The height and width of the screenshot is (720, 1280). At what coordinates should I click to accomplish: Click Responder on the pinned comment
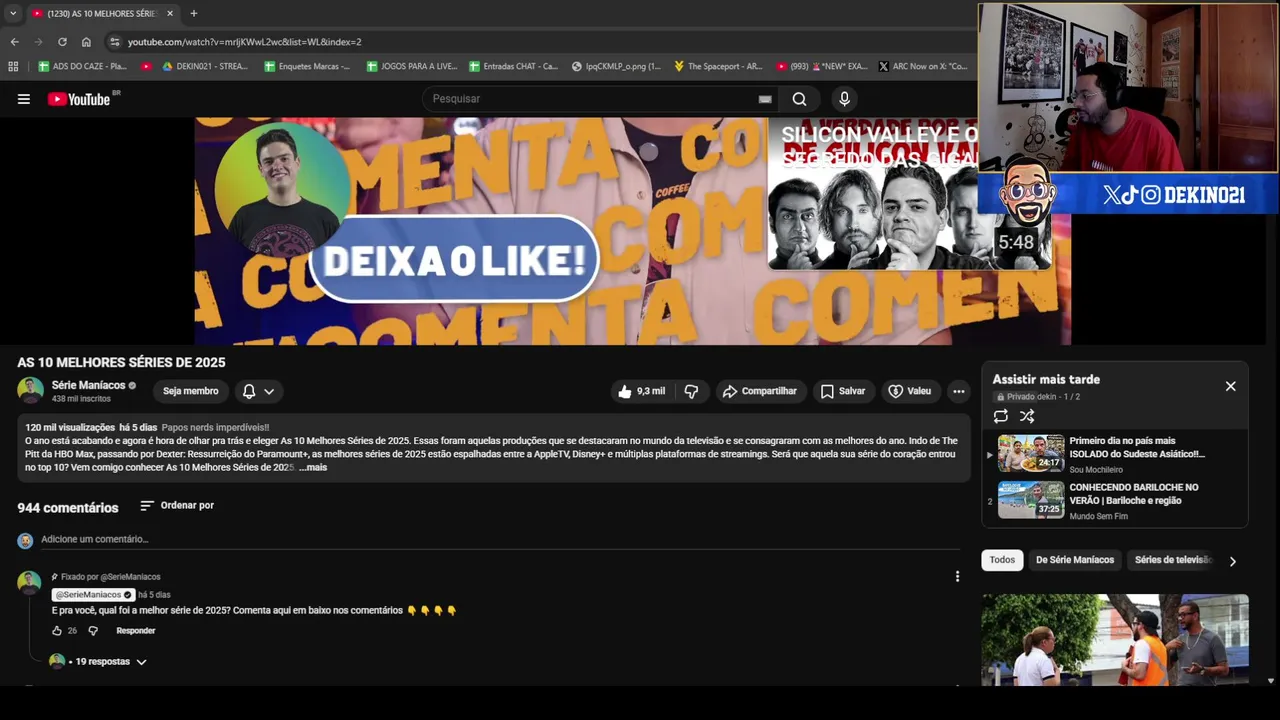[x=136, y=631]
